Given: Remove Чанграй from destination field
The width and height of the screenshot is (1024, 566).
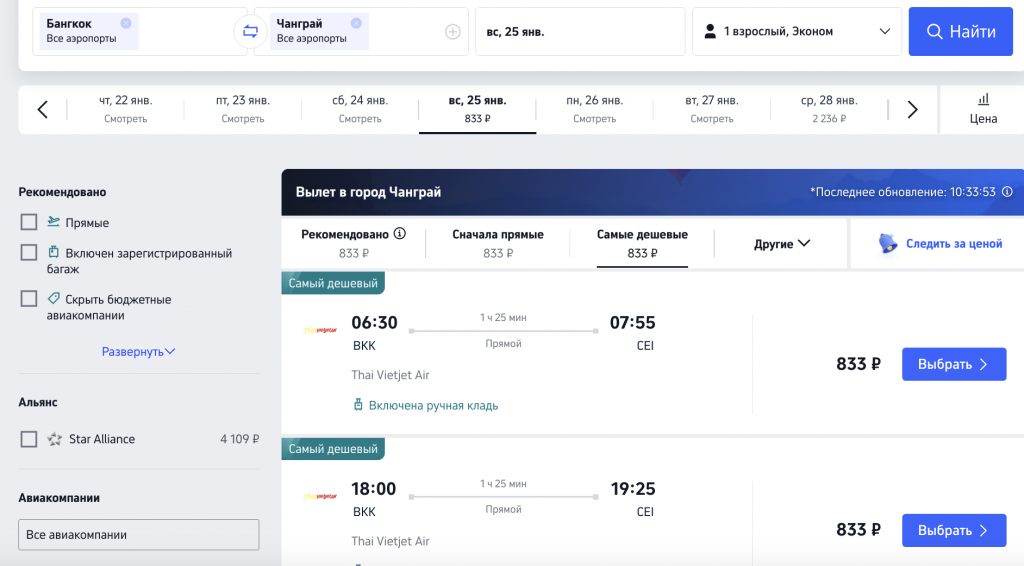Looking at the screenshot, I should (356, 23).
